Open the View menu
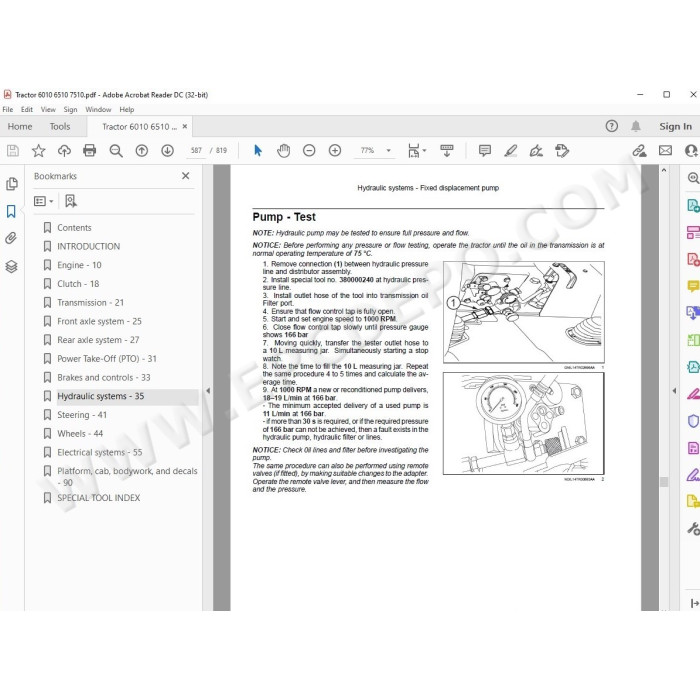The height and width of the screenshot is (700, 700). click(48, 109)
